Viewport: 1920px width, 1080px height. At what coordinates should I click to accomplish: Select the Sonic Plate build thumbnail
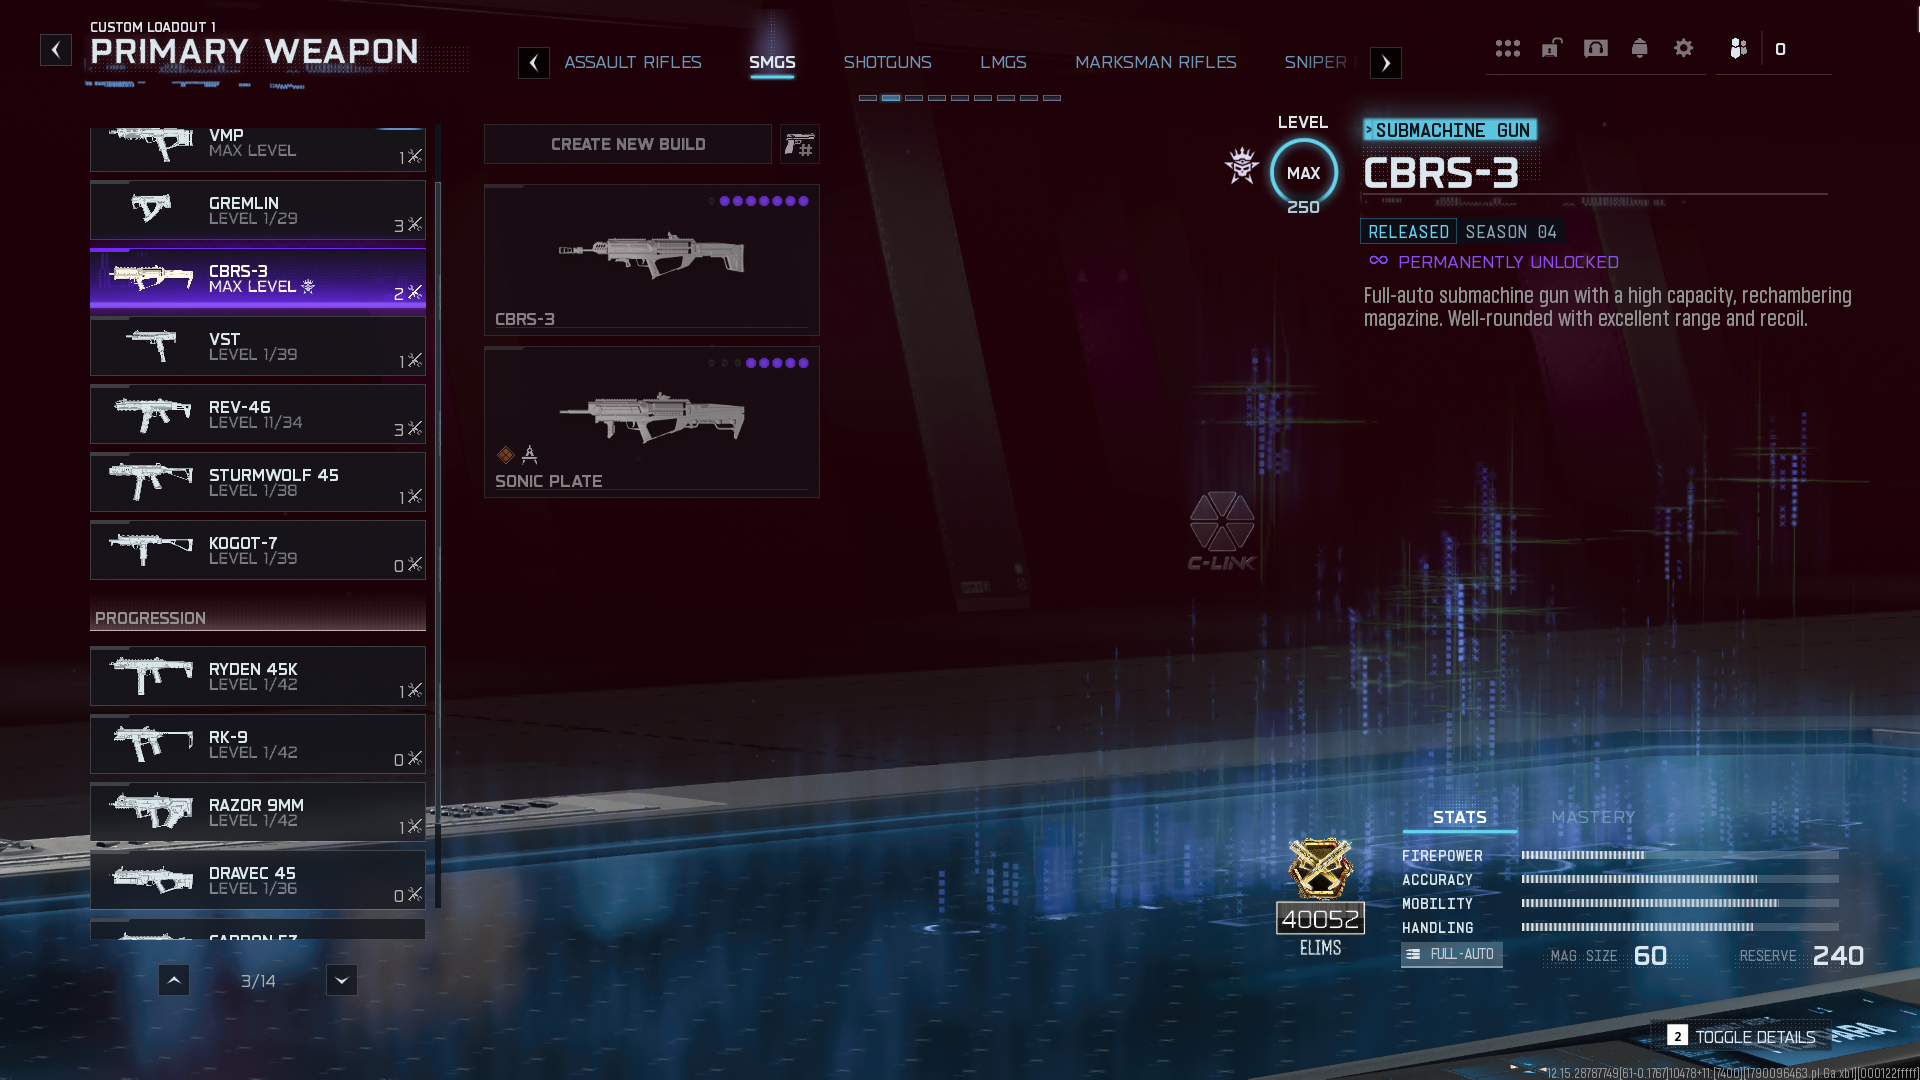click(x=652, y=422)
